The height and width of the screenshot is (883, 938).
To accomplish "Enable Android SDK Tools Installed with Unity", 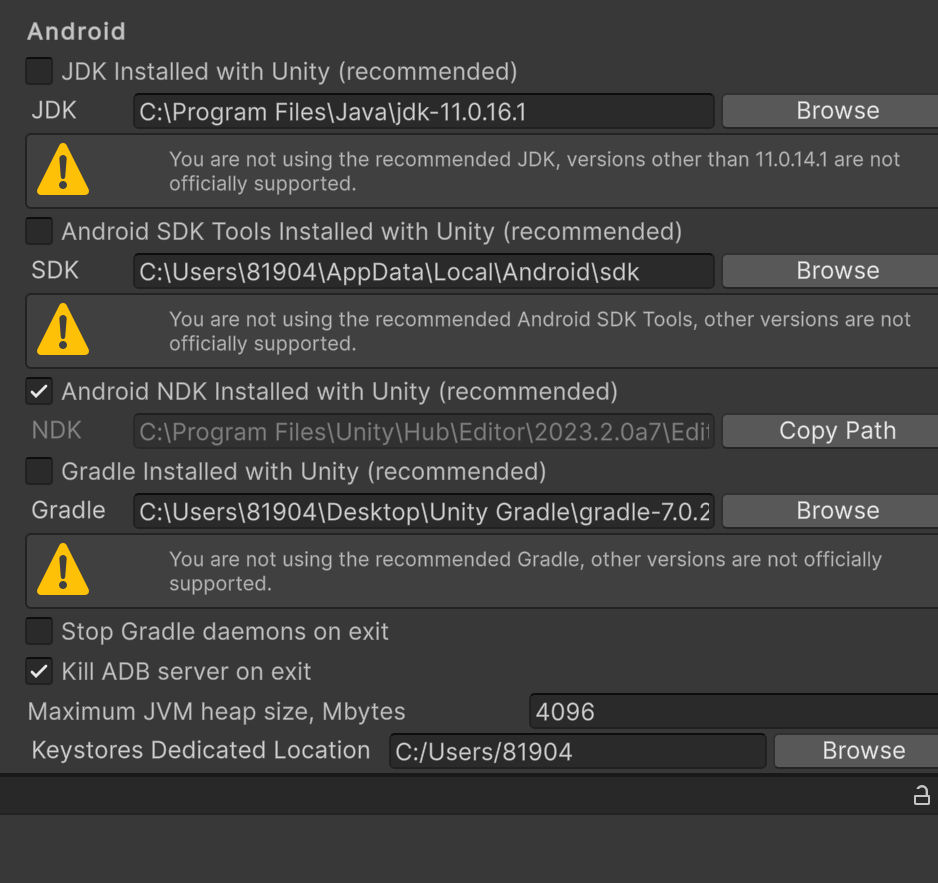I will click(38, 231).
